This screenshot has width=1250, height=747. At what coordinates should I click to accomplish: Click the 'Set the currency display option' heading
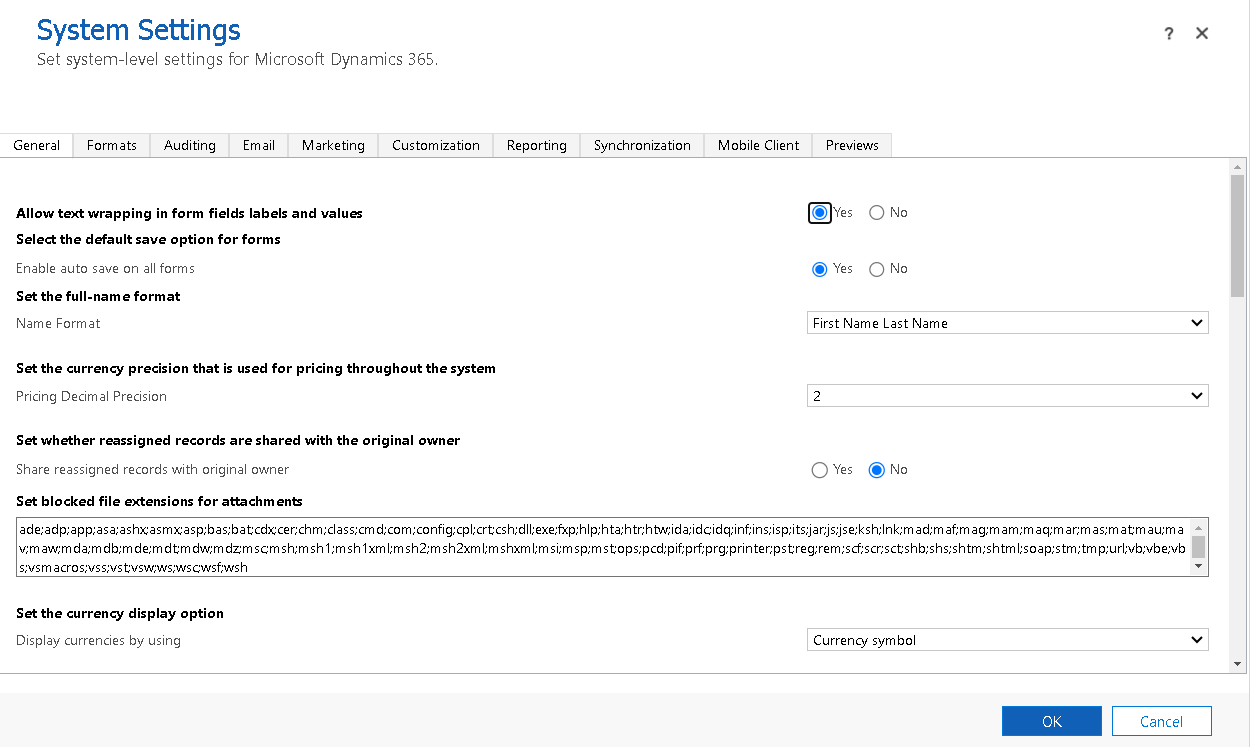120,613
